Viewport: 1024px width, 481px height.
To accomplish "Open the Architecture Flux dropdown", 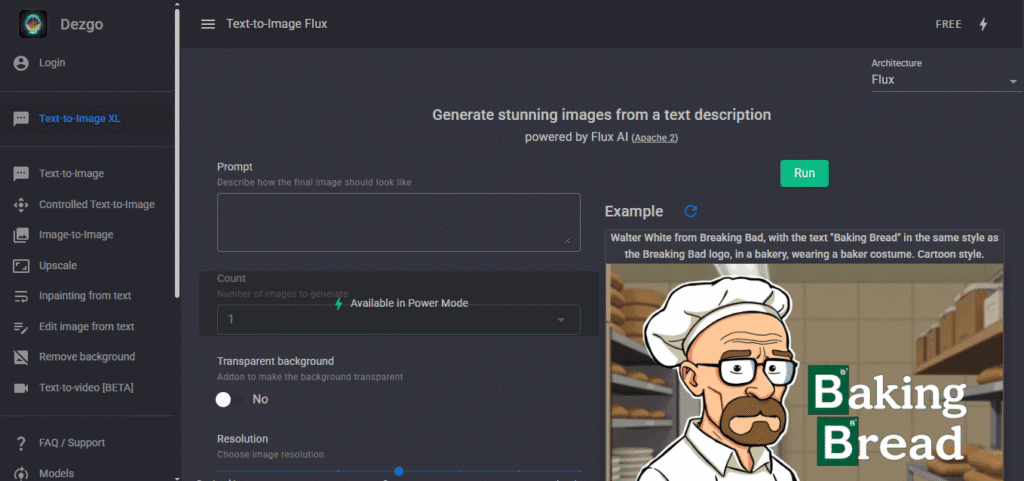I will (947, 80).
